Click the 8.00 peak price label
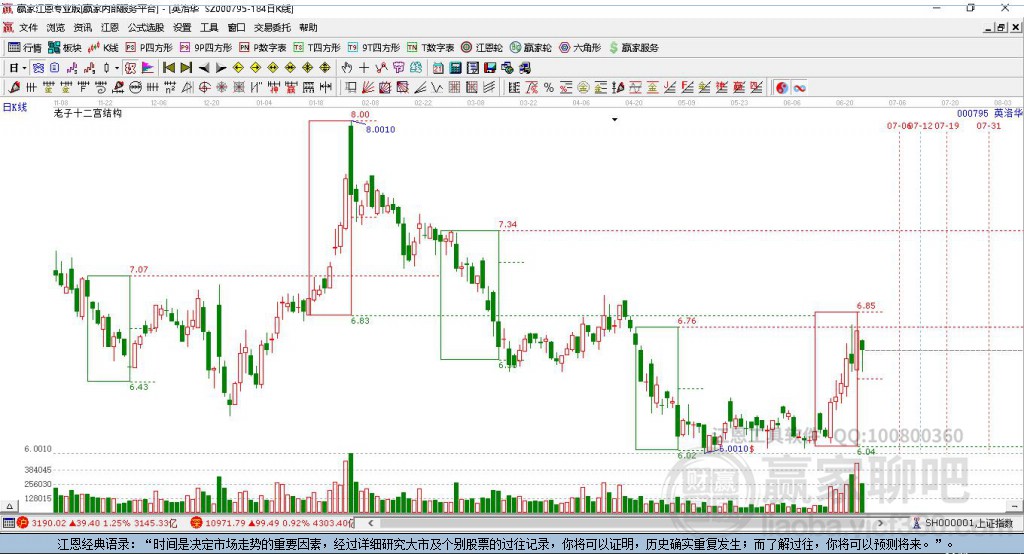 [360, 114]
